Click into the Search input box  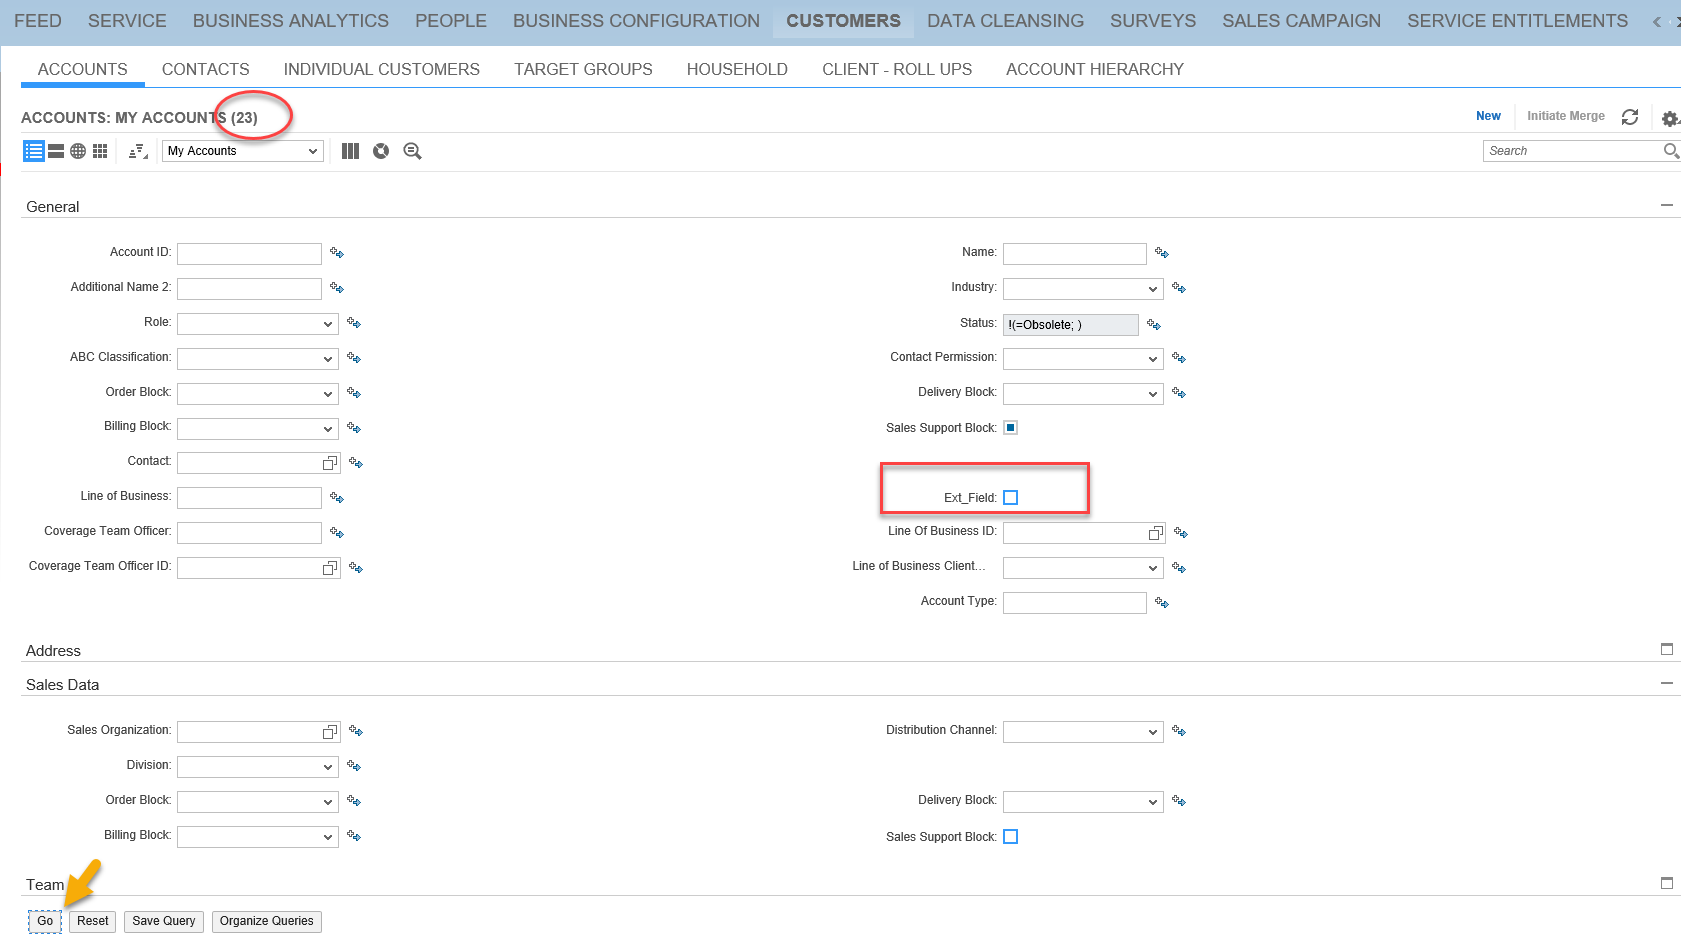click(x=1571, y=151)
